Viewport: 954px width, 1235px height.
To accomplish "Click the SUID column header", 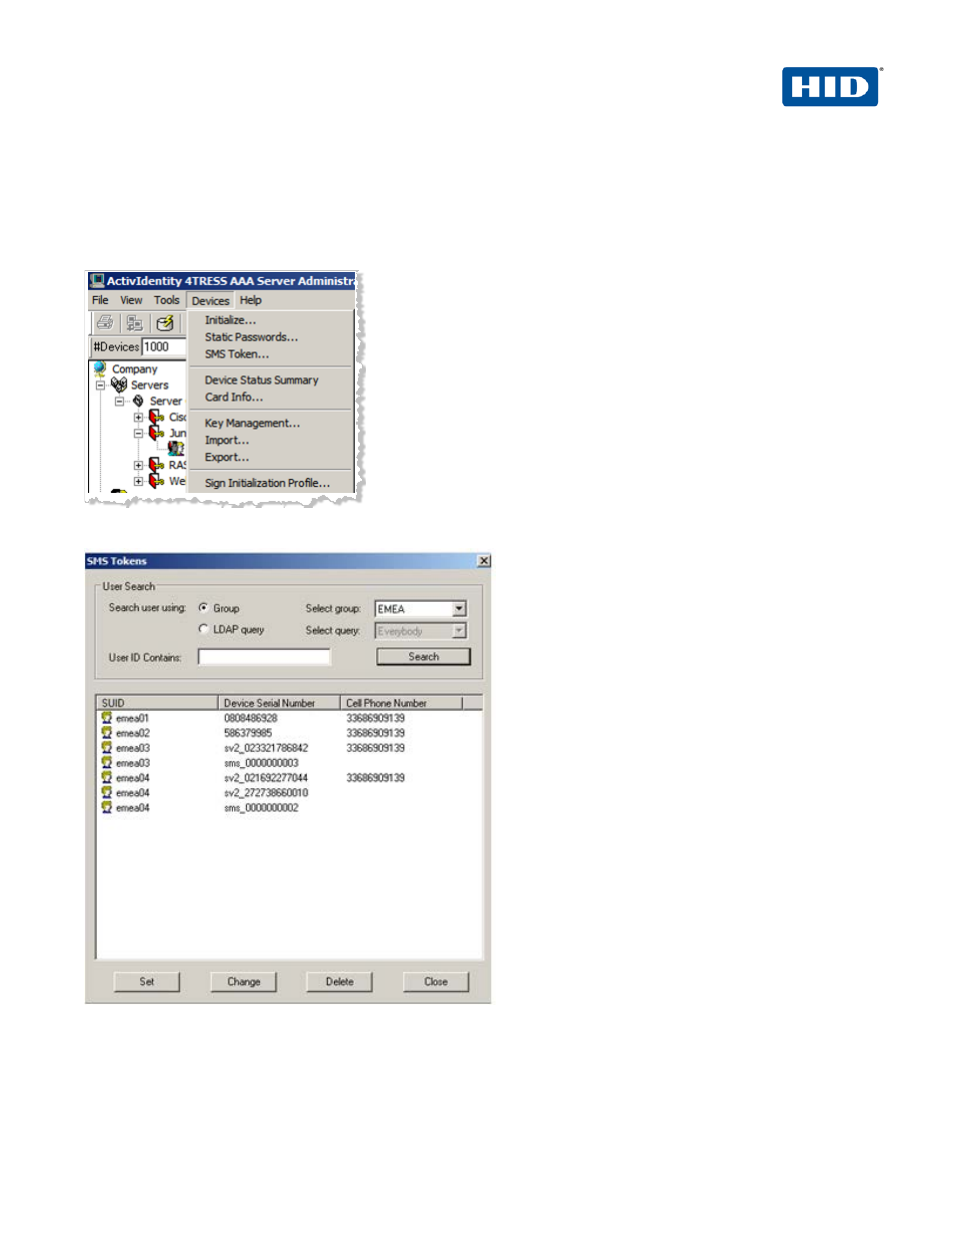I will point(157,703).
